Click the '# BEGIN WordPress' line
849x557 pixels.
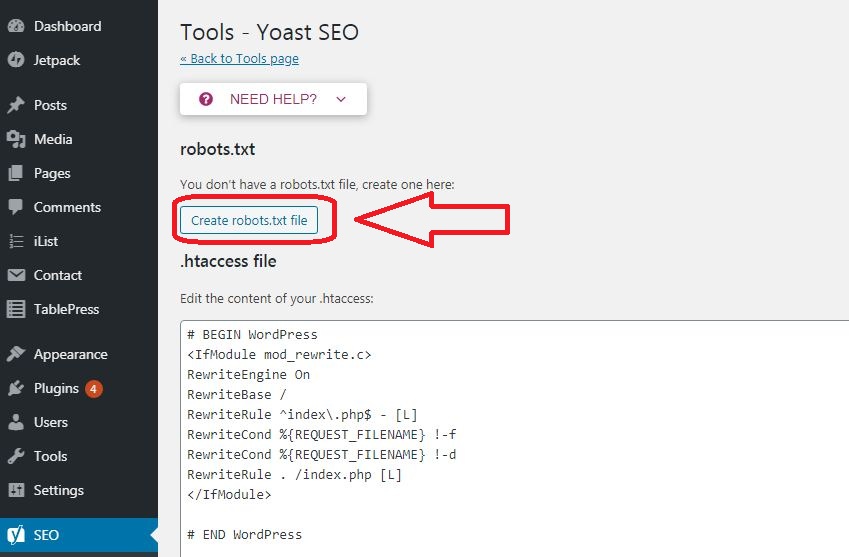coord(252,335)
